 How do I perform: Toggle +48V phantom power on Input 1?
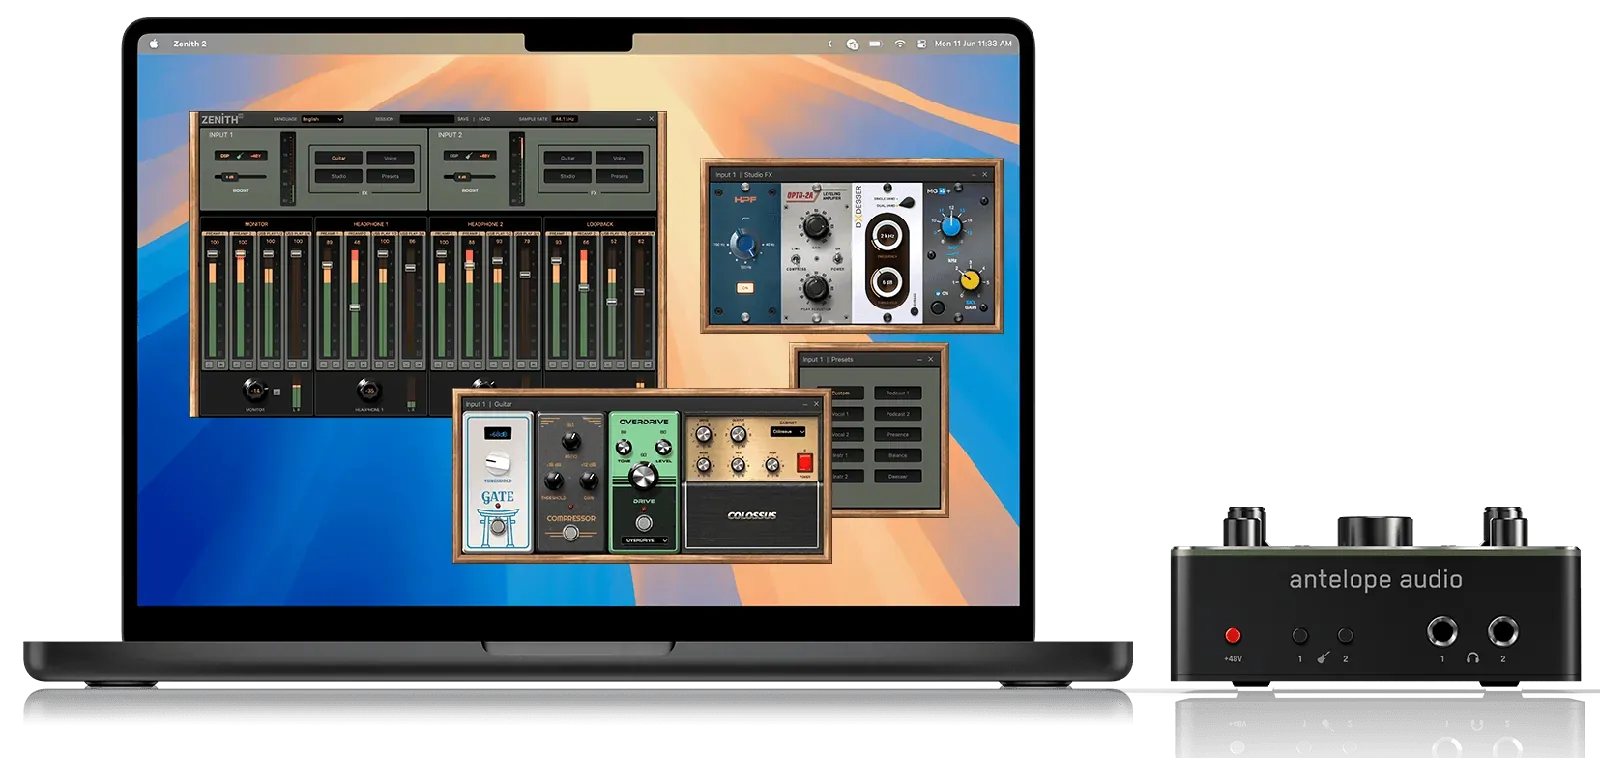coord(256,156)
